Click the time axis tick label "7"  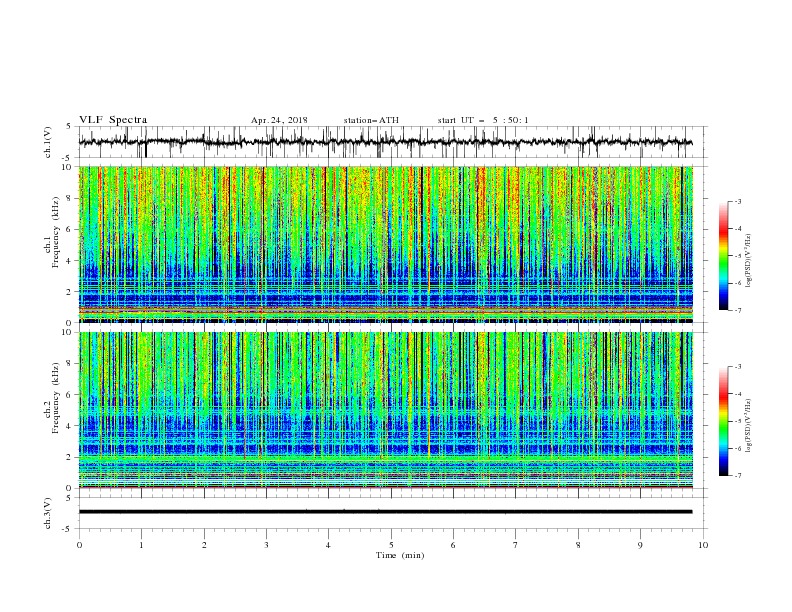click(516, 545)
